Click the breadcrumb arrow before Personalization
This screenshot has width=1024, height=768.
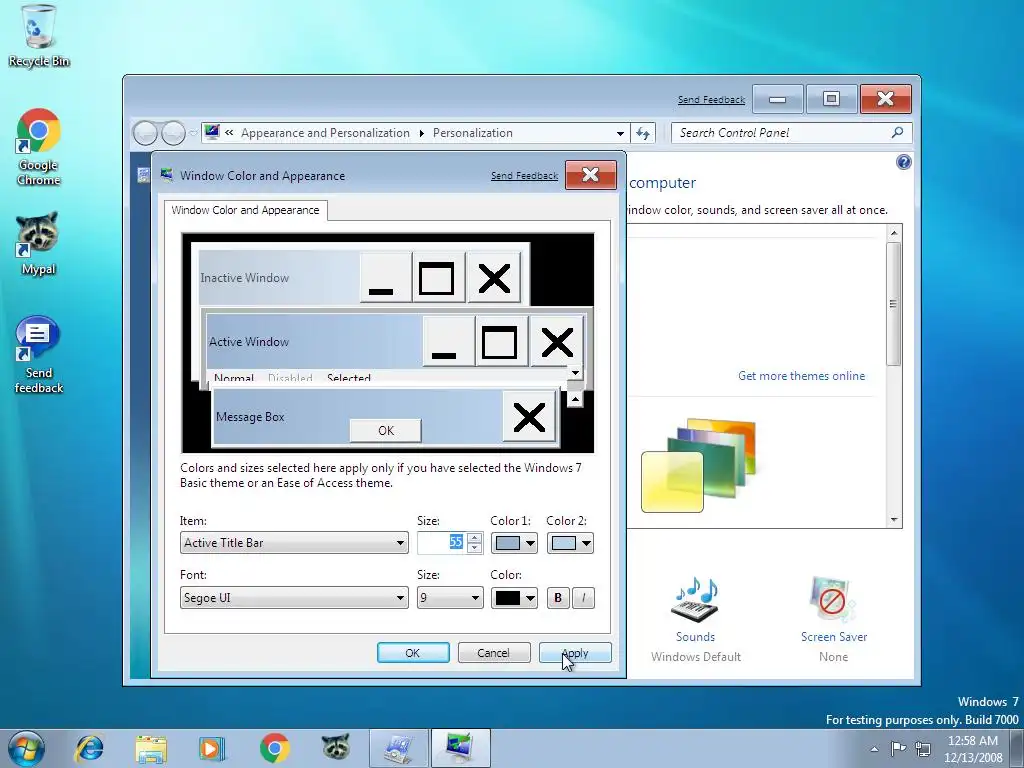coord(421,133)
